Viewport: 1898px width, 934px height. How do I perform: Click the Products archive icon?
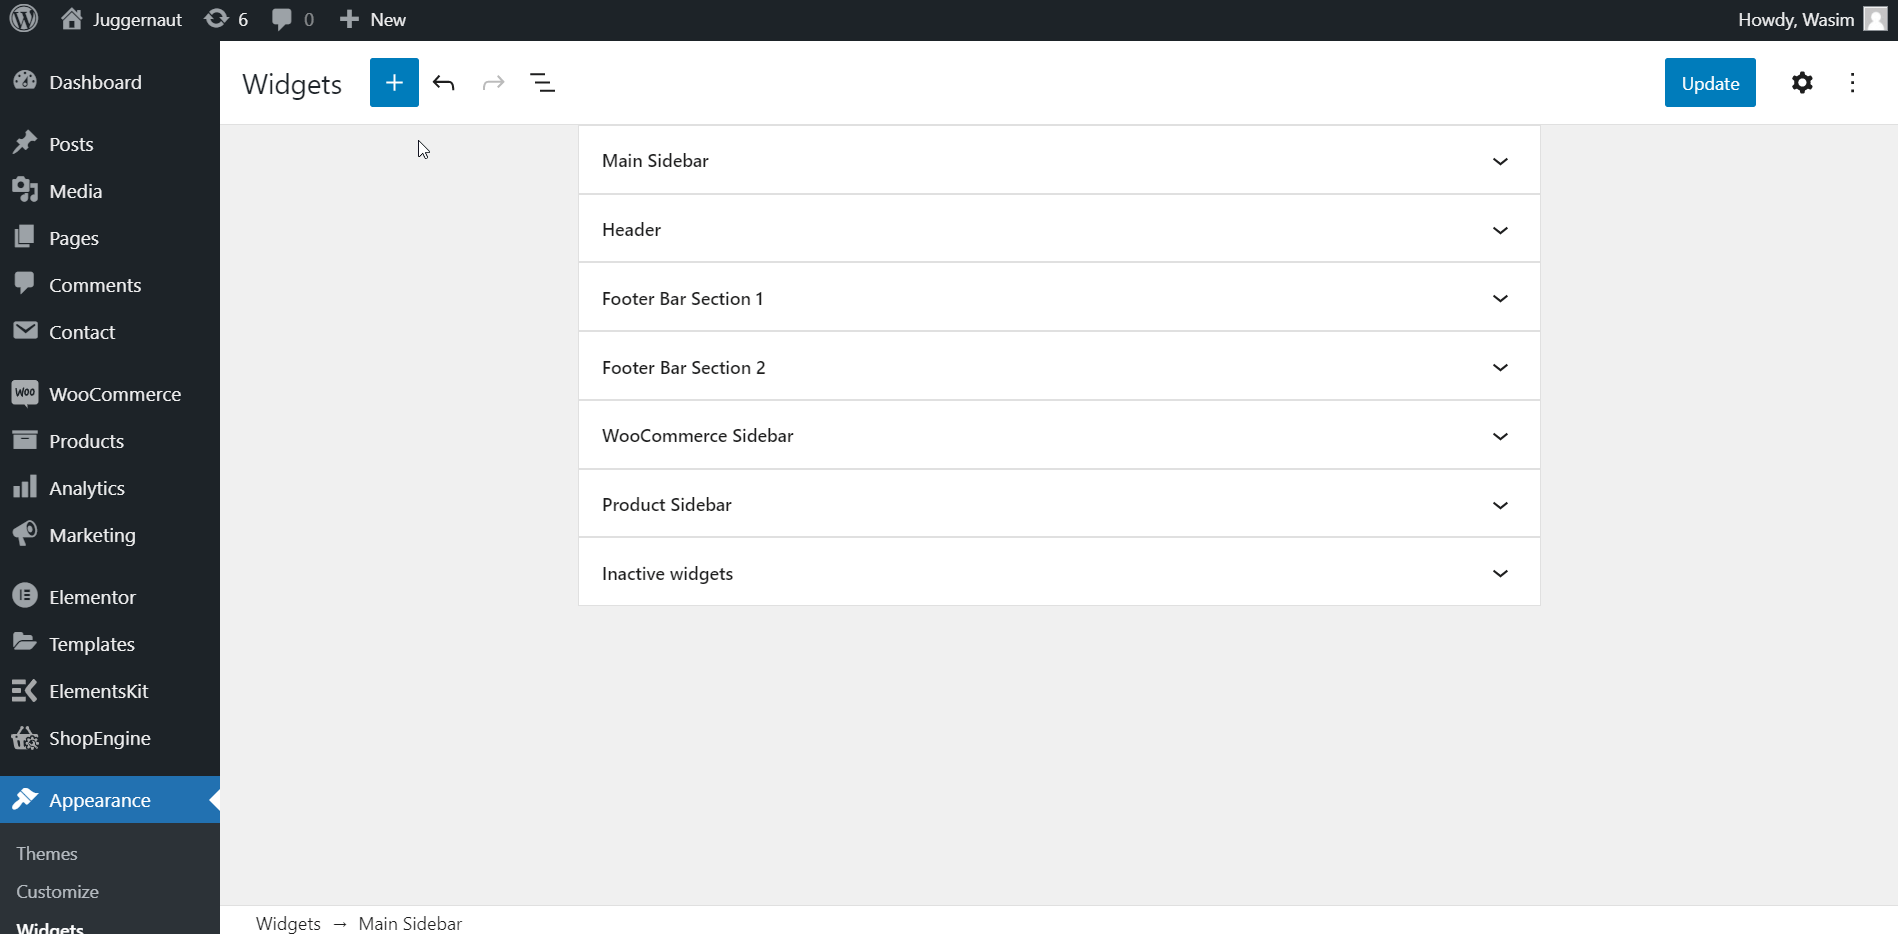25,440
